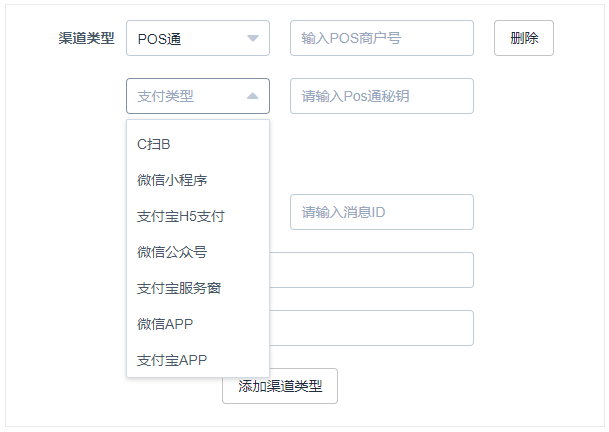Focus the 输入POS商户号 input field
609x432 pixels.
coord(382,38)
